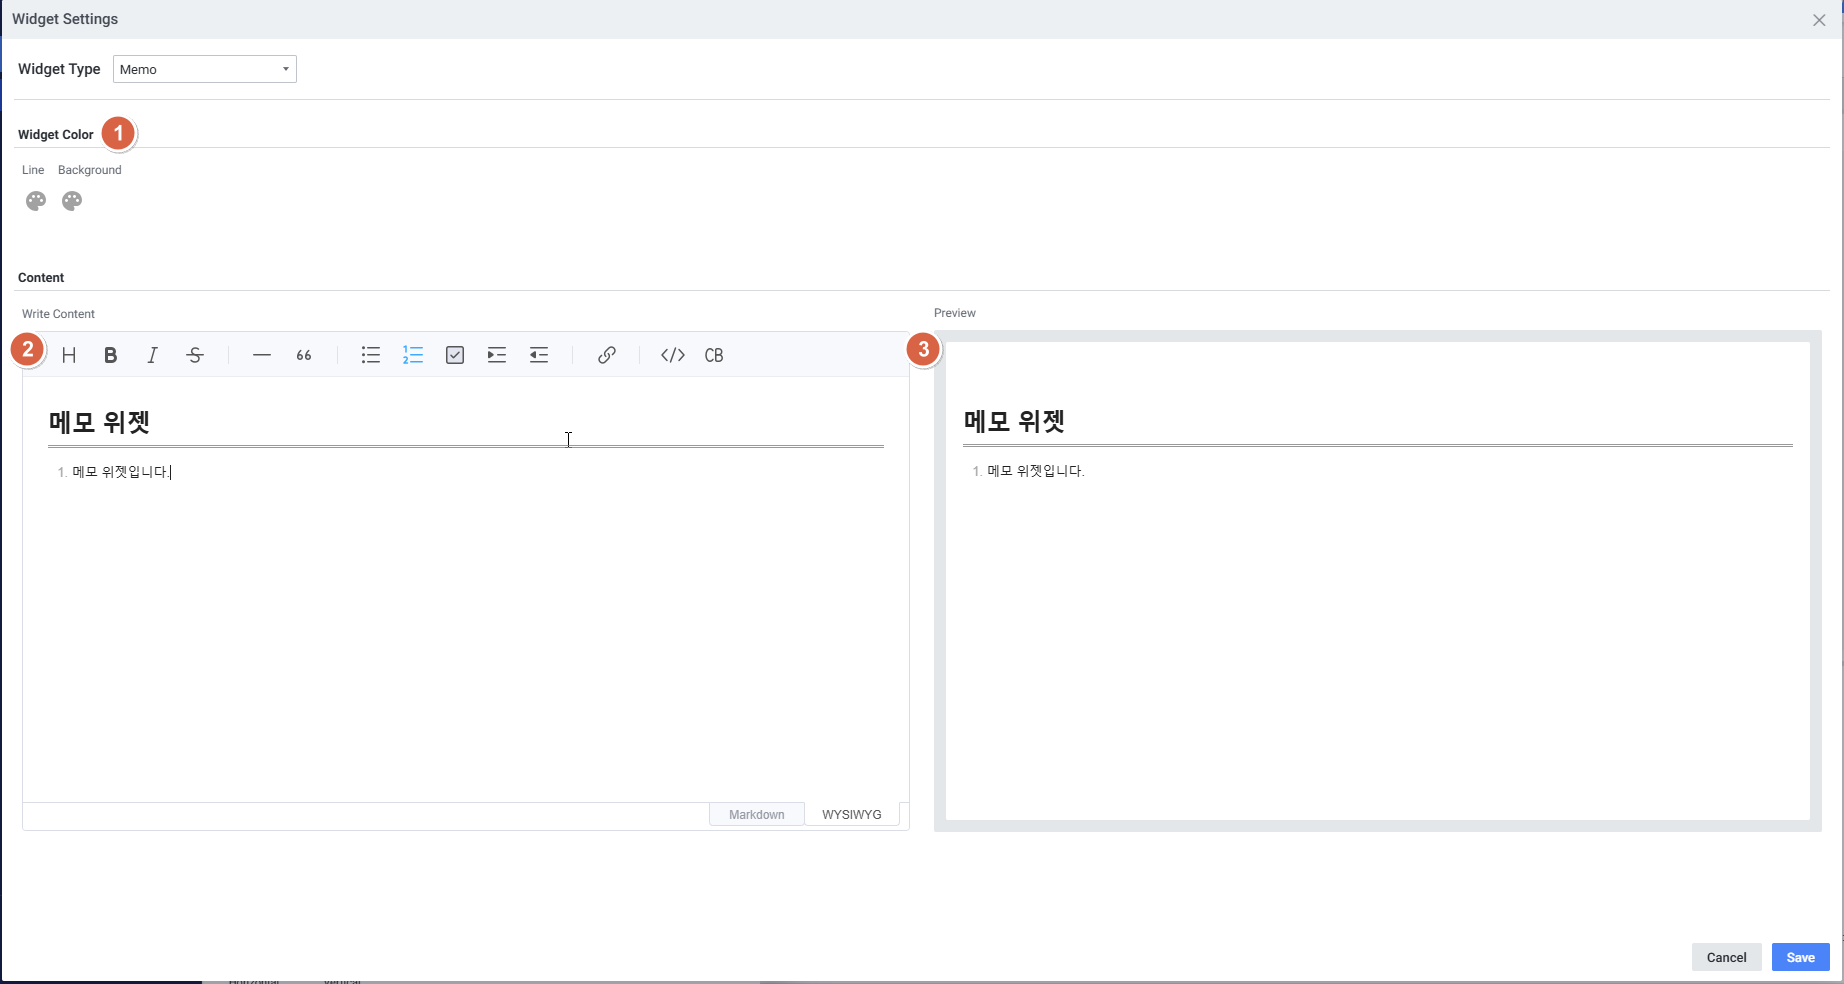Click the Heading toolbar icon
This screenshot has height=984, width=1844.
click(x=69, y=355)
